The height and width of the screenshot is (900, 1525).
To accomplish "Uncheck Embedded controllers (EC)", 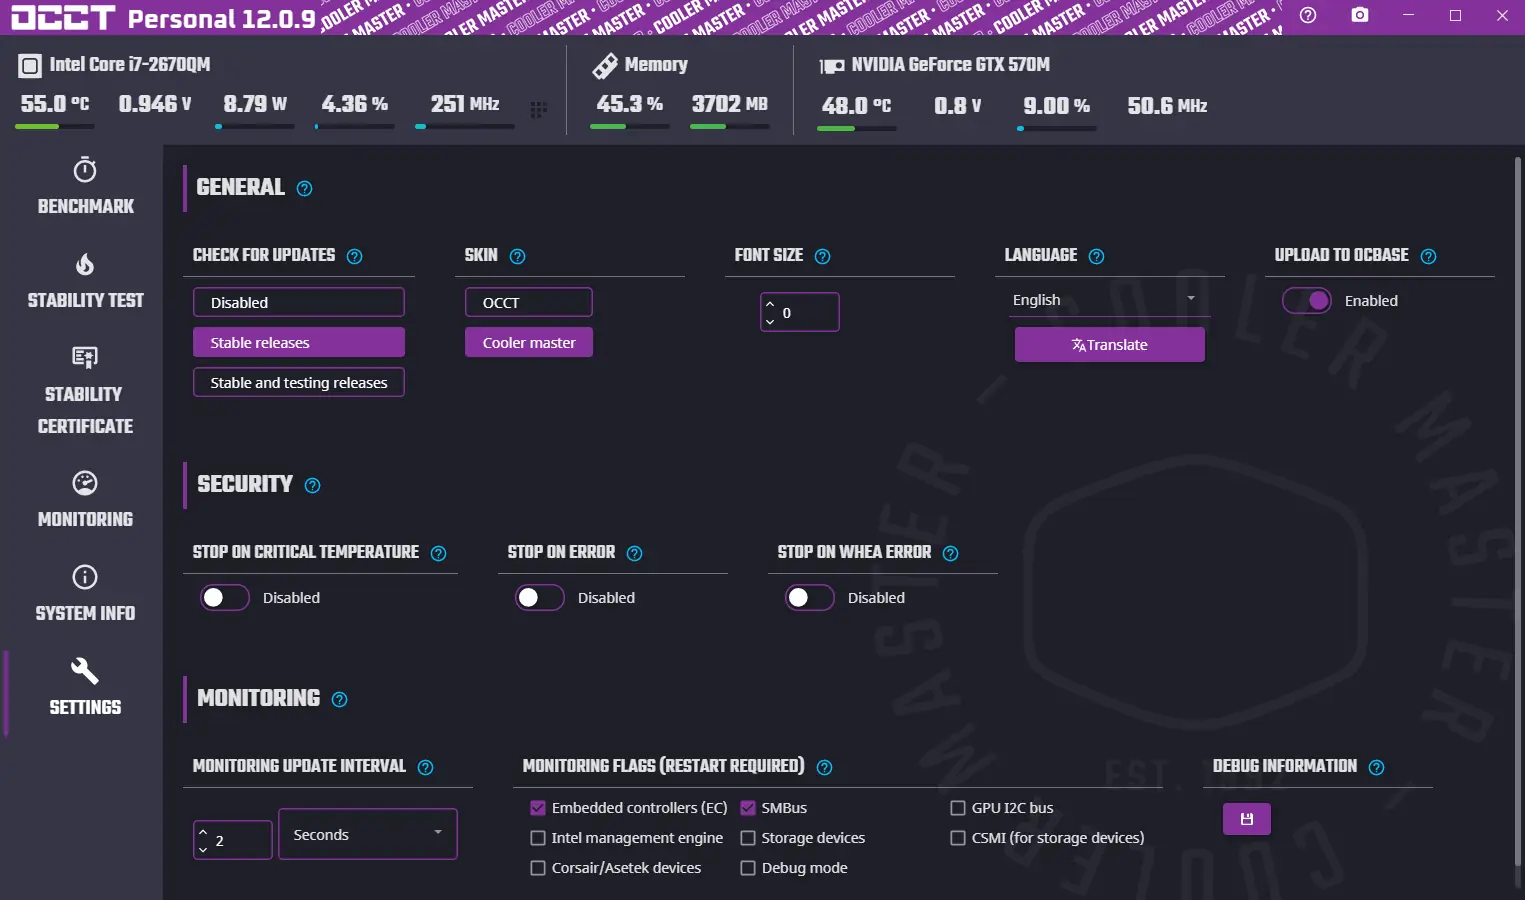I will pos(538,808).
